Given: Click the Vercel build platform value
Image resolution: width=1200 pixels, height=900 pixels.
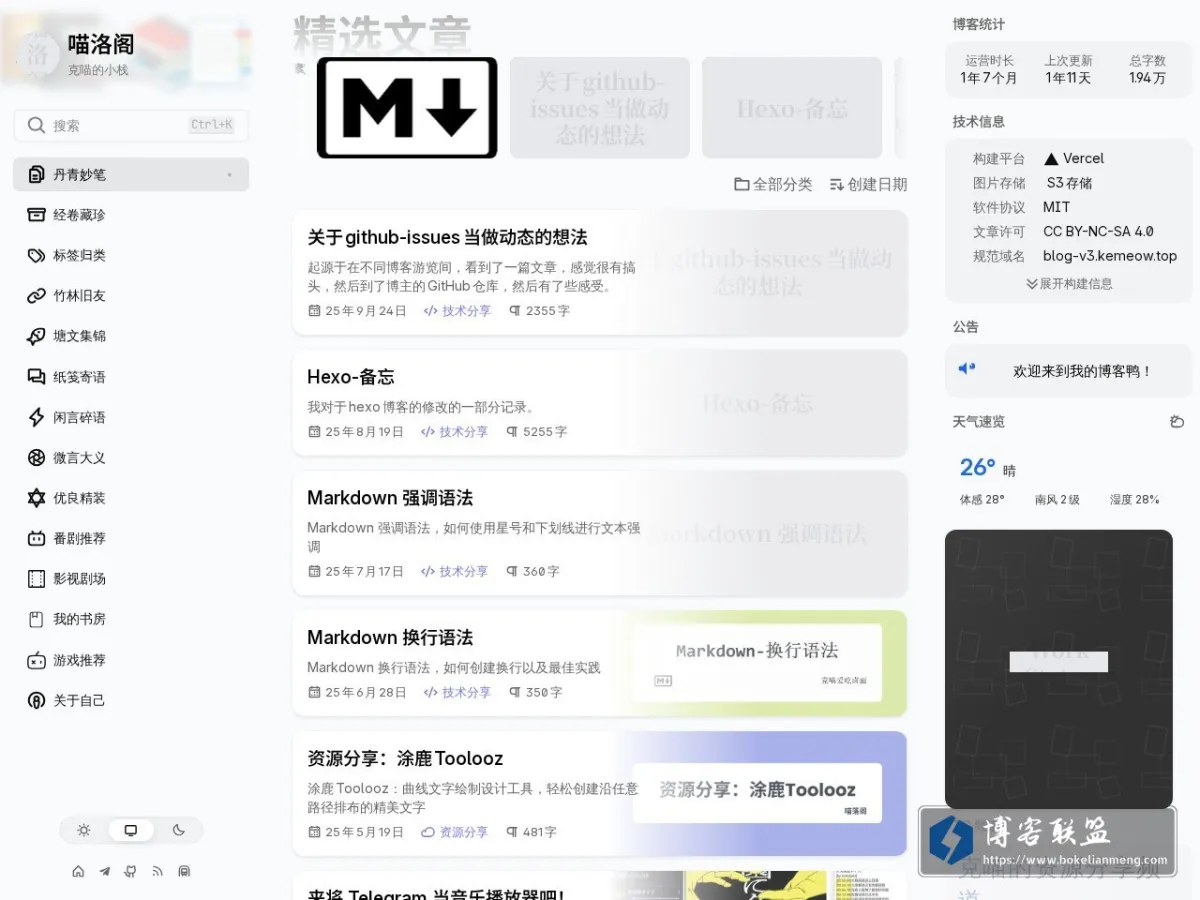Looking at the screenshot, I should (1073, 158).
